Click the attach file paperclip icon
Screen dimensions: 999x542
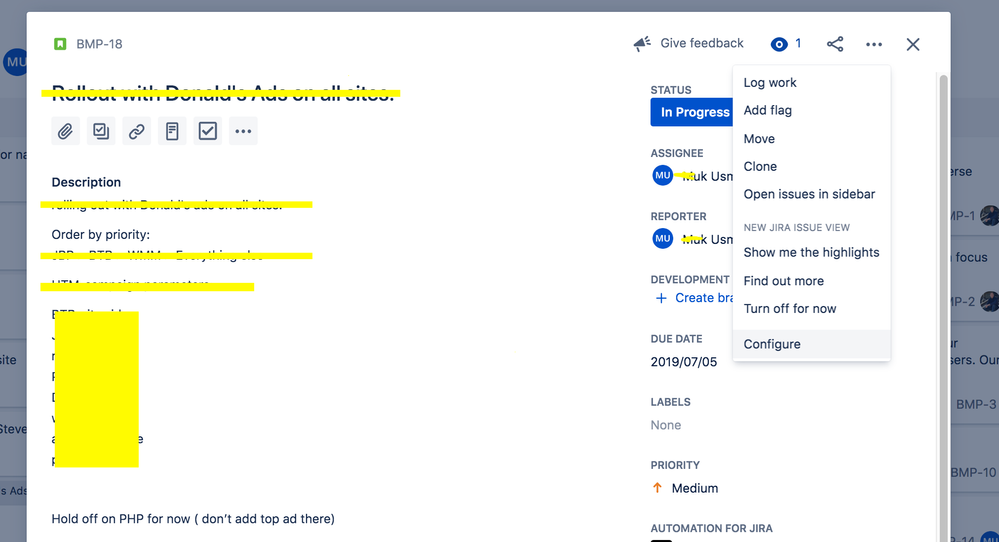click(x=65, y=131)
